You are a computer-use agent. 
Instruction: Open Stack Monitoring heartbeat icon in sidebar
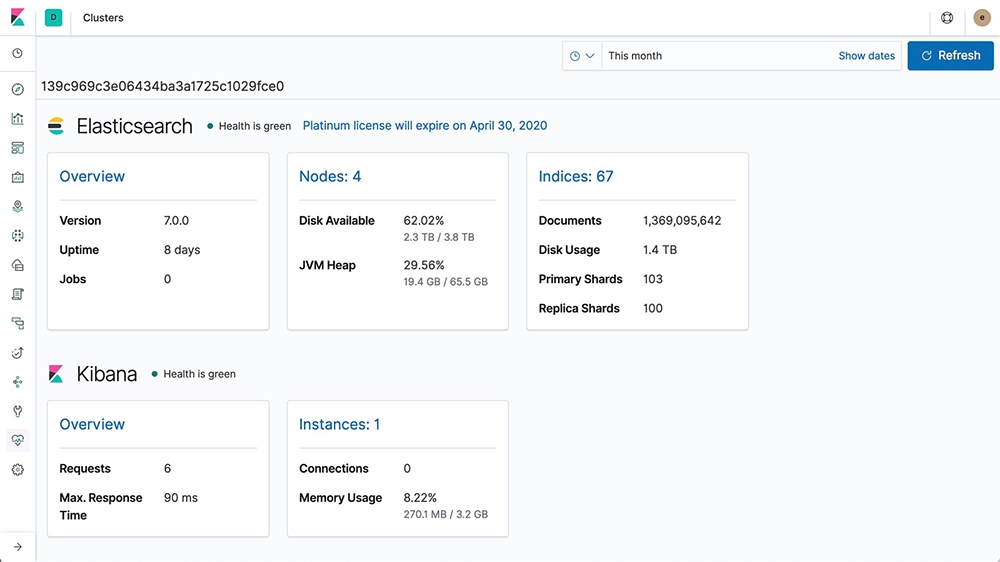click(18, 440)
